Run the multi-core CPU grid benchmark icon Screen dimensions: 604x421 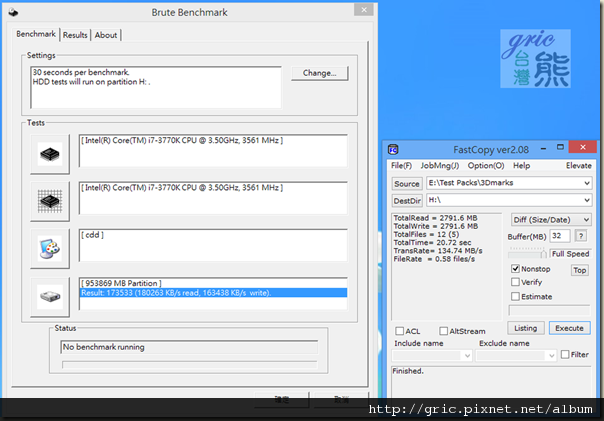(50, 201)
